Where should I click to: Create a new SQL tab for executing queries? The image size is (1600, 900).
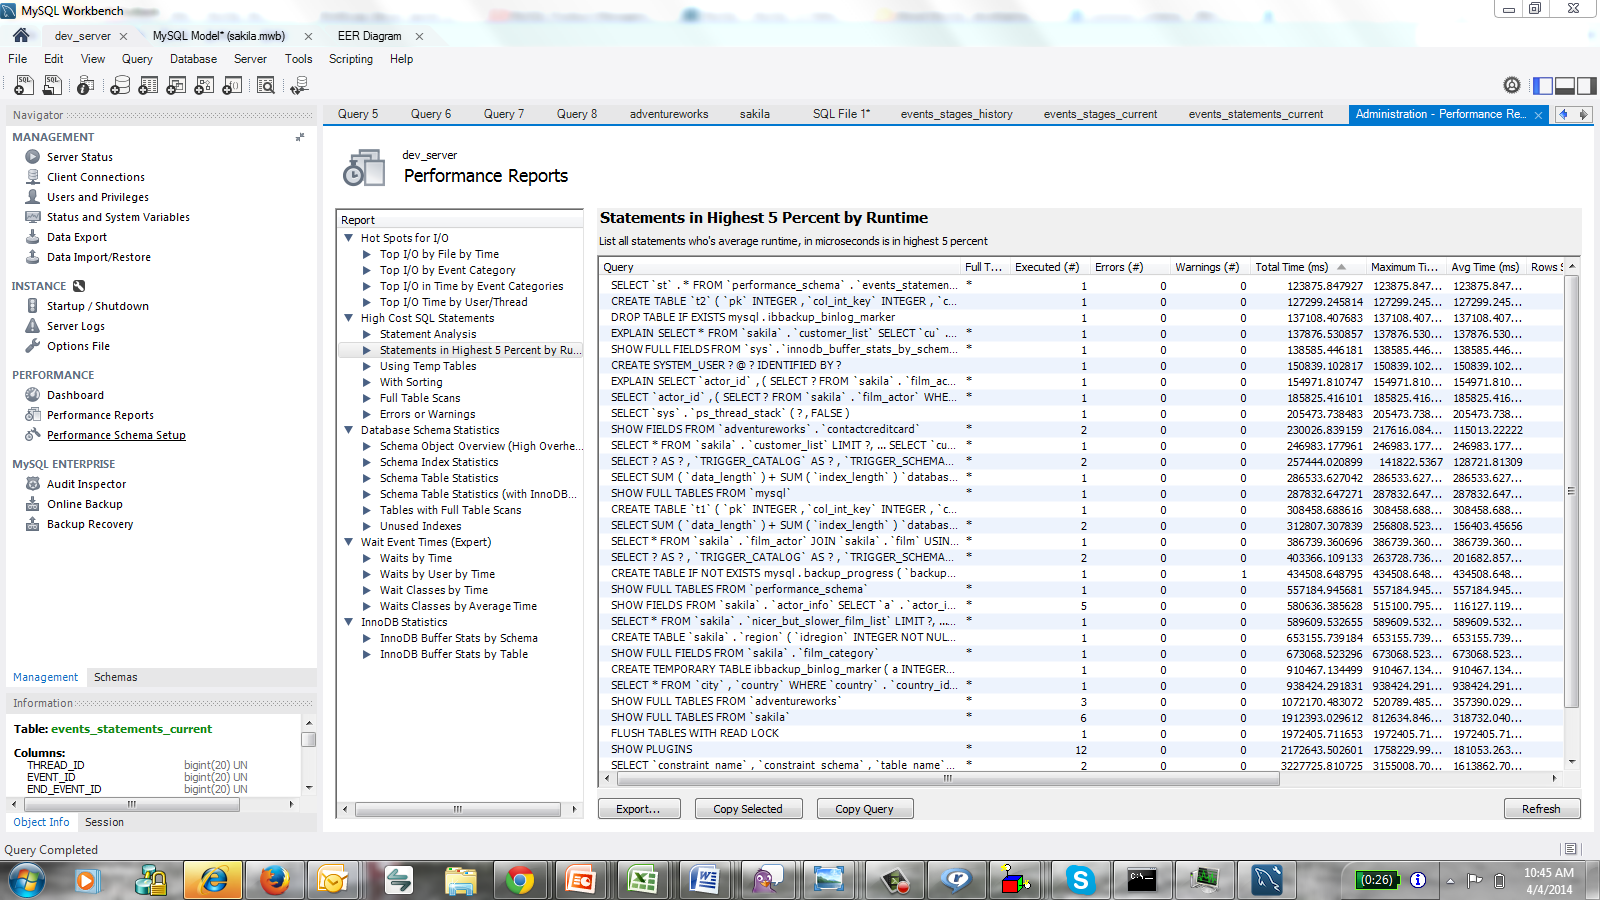(23, 85)
